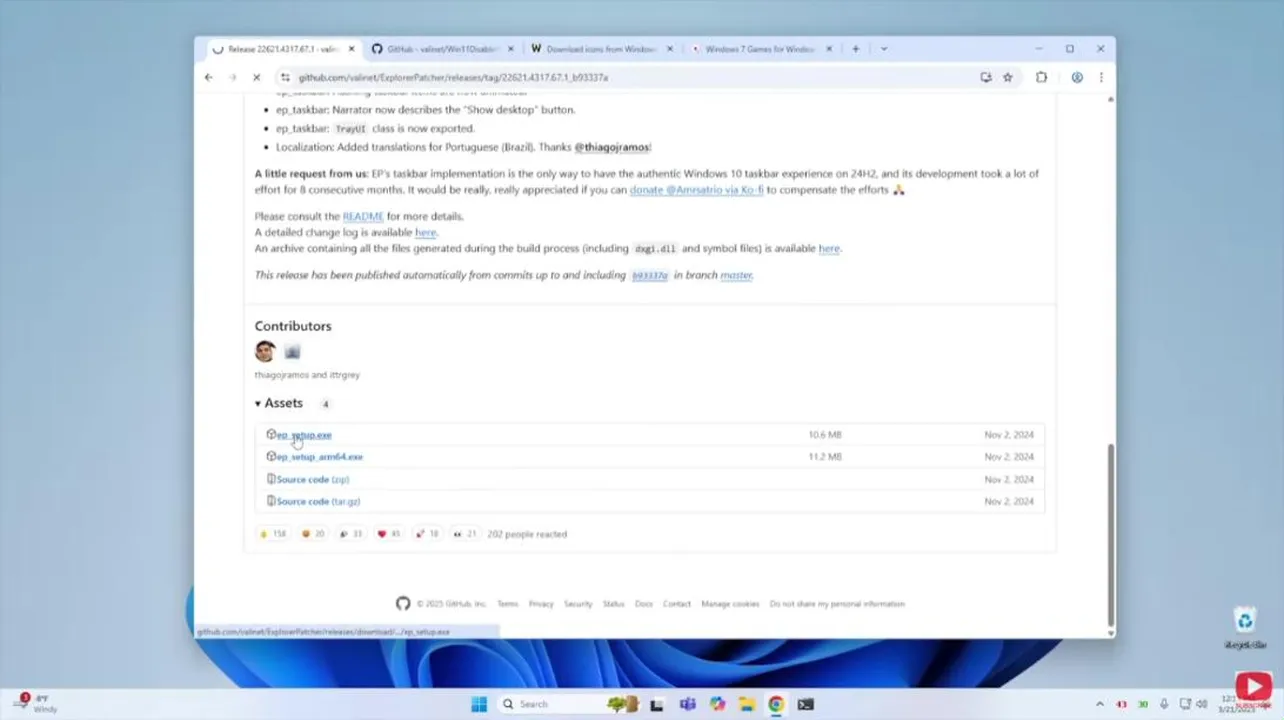
Task: Open a new browser tab
Action: (856, 49)
